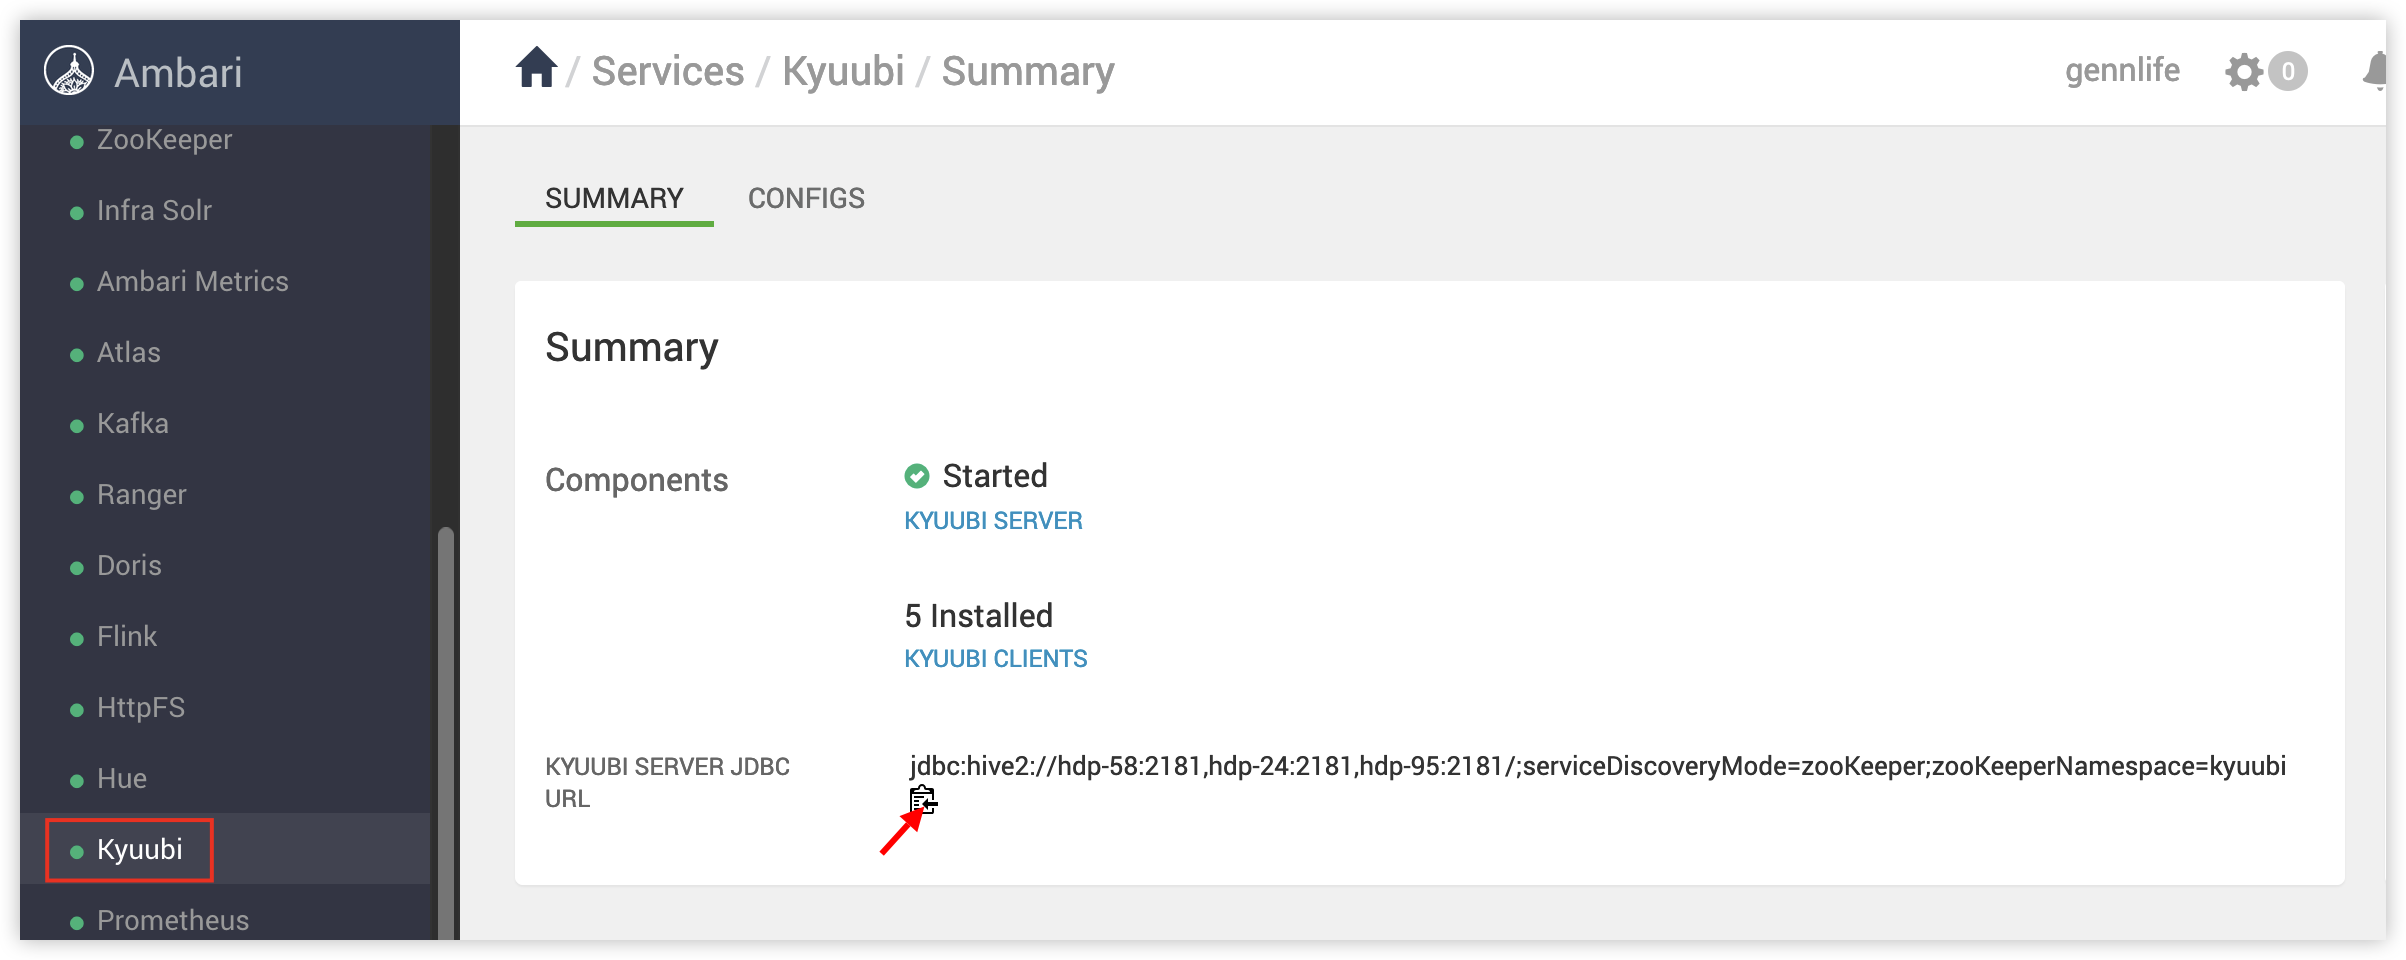The image size is (2406, 960).
Task: Open Flink service from sidebar
Action: coord(127,637)
